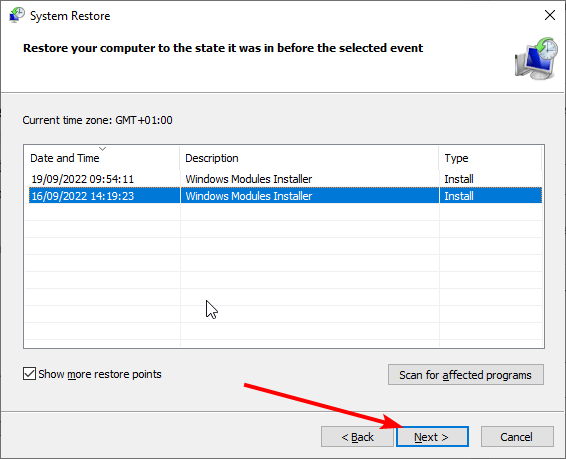Uncheck Show more restore points checkbox

coord(29,374)
